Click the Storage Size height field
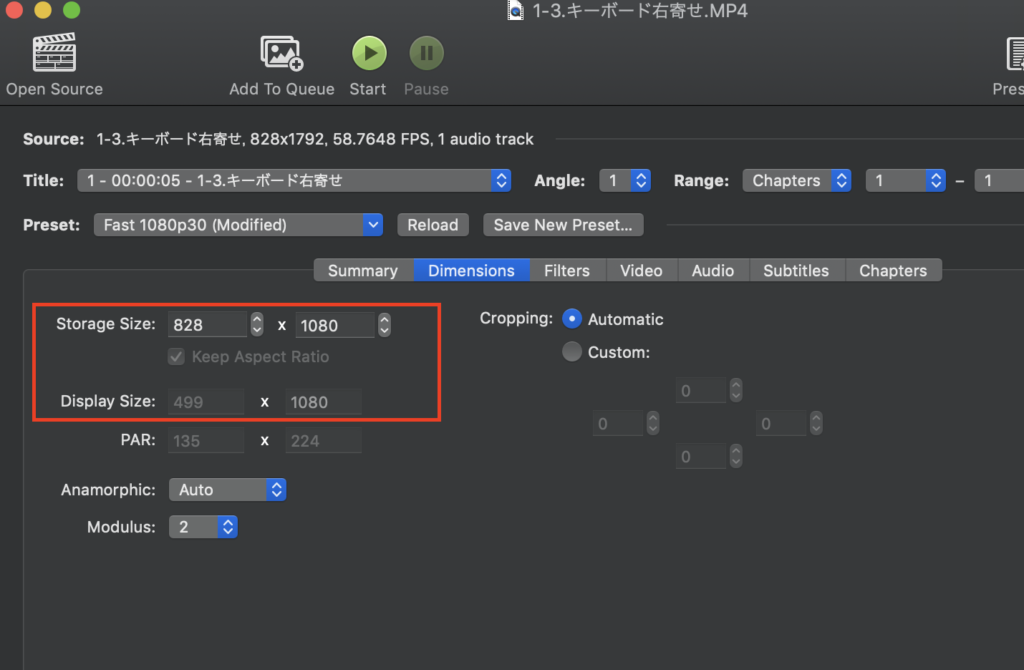The height and width of the screenshot is (670, 1024). point(335,325)
